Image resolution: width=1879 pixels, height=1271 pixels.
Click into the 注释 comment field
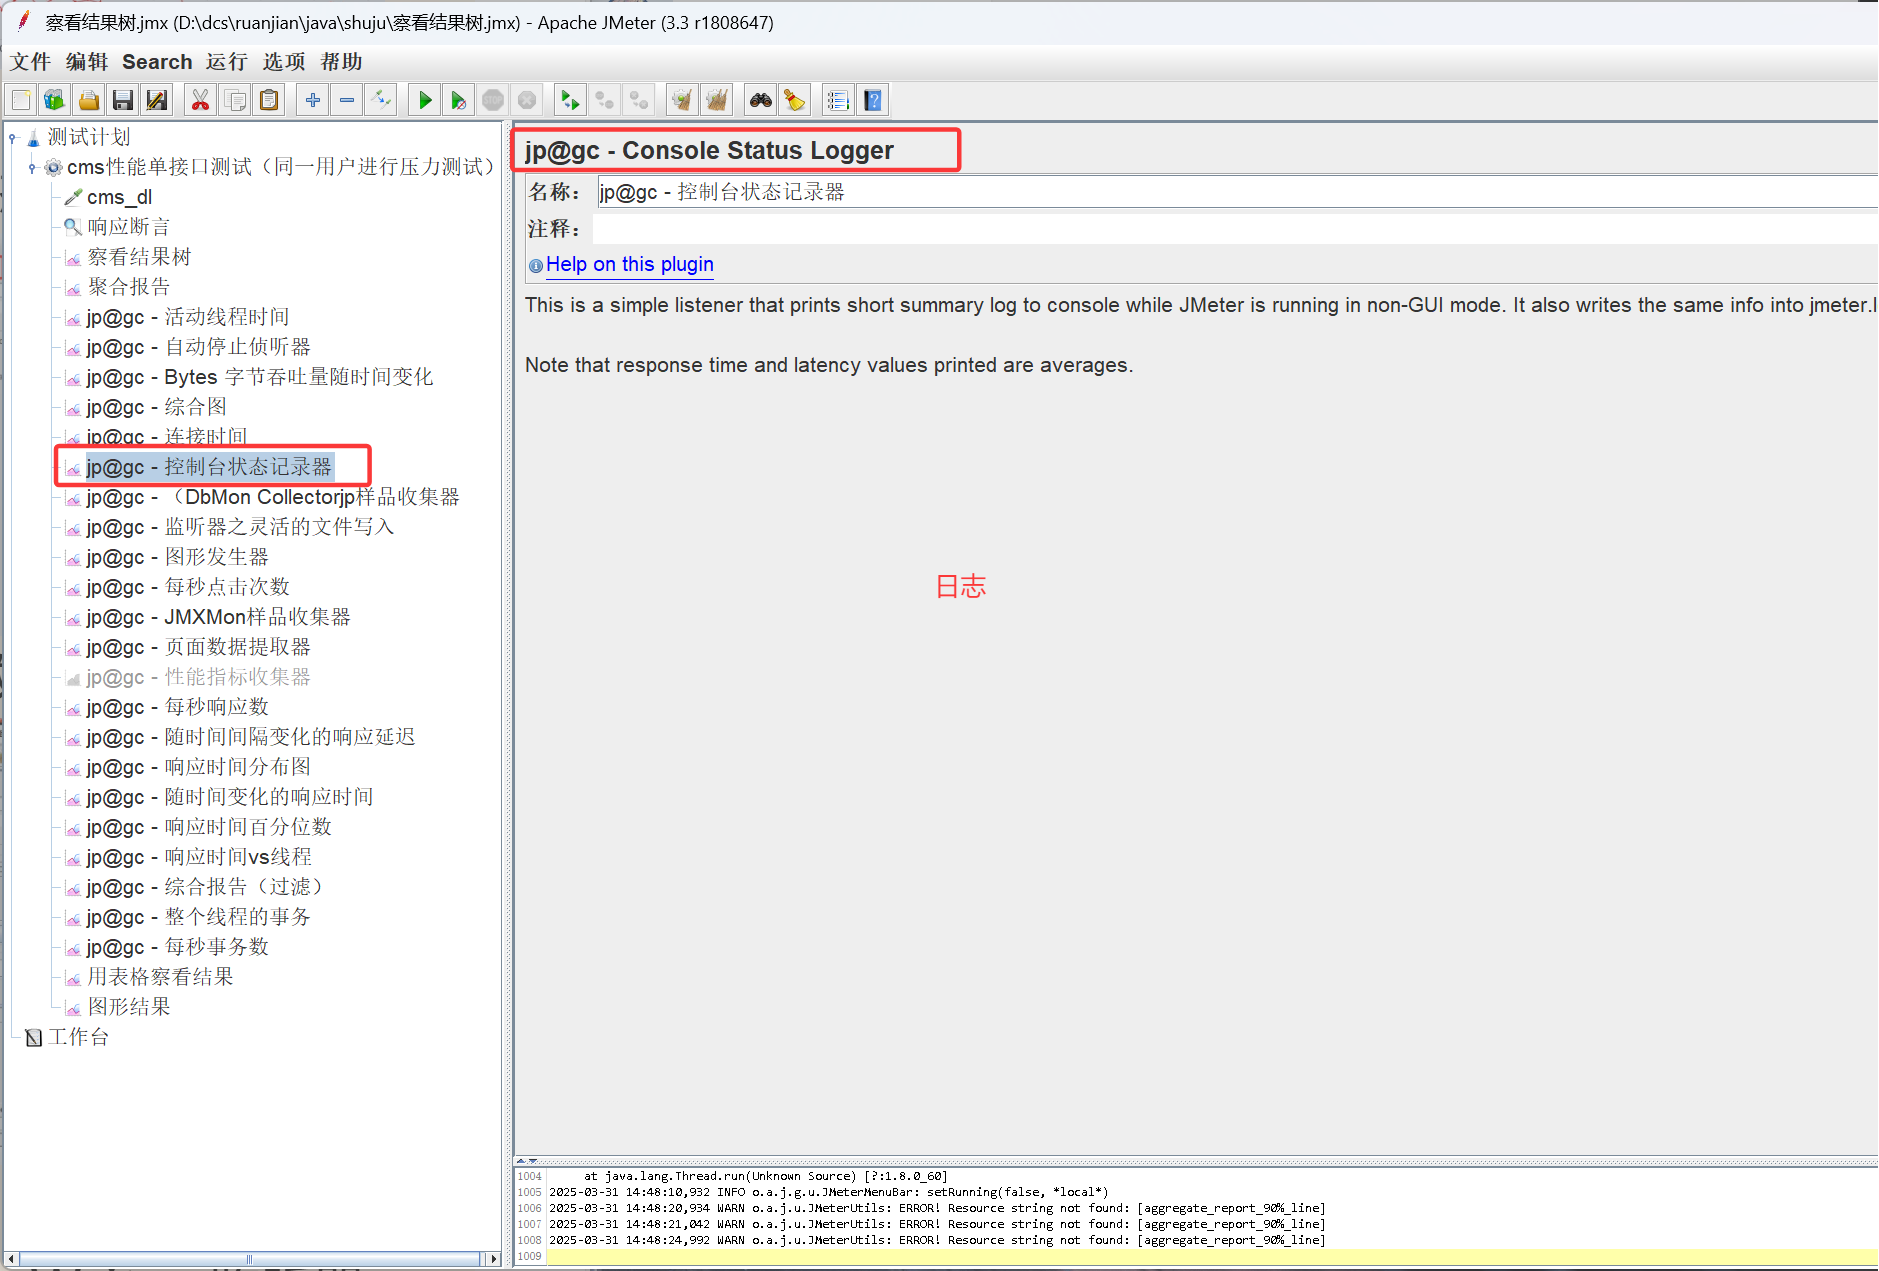click(1235, 229)
